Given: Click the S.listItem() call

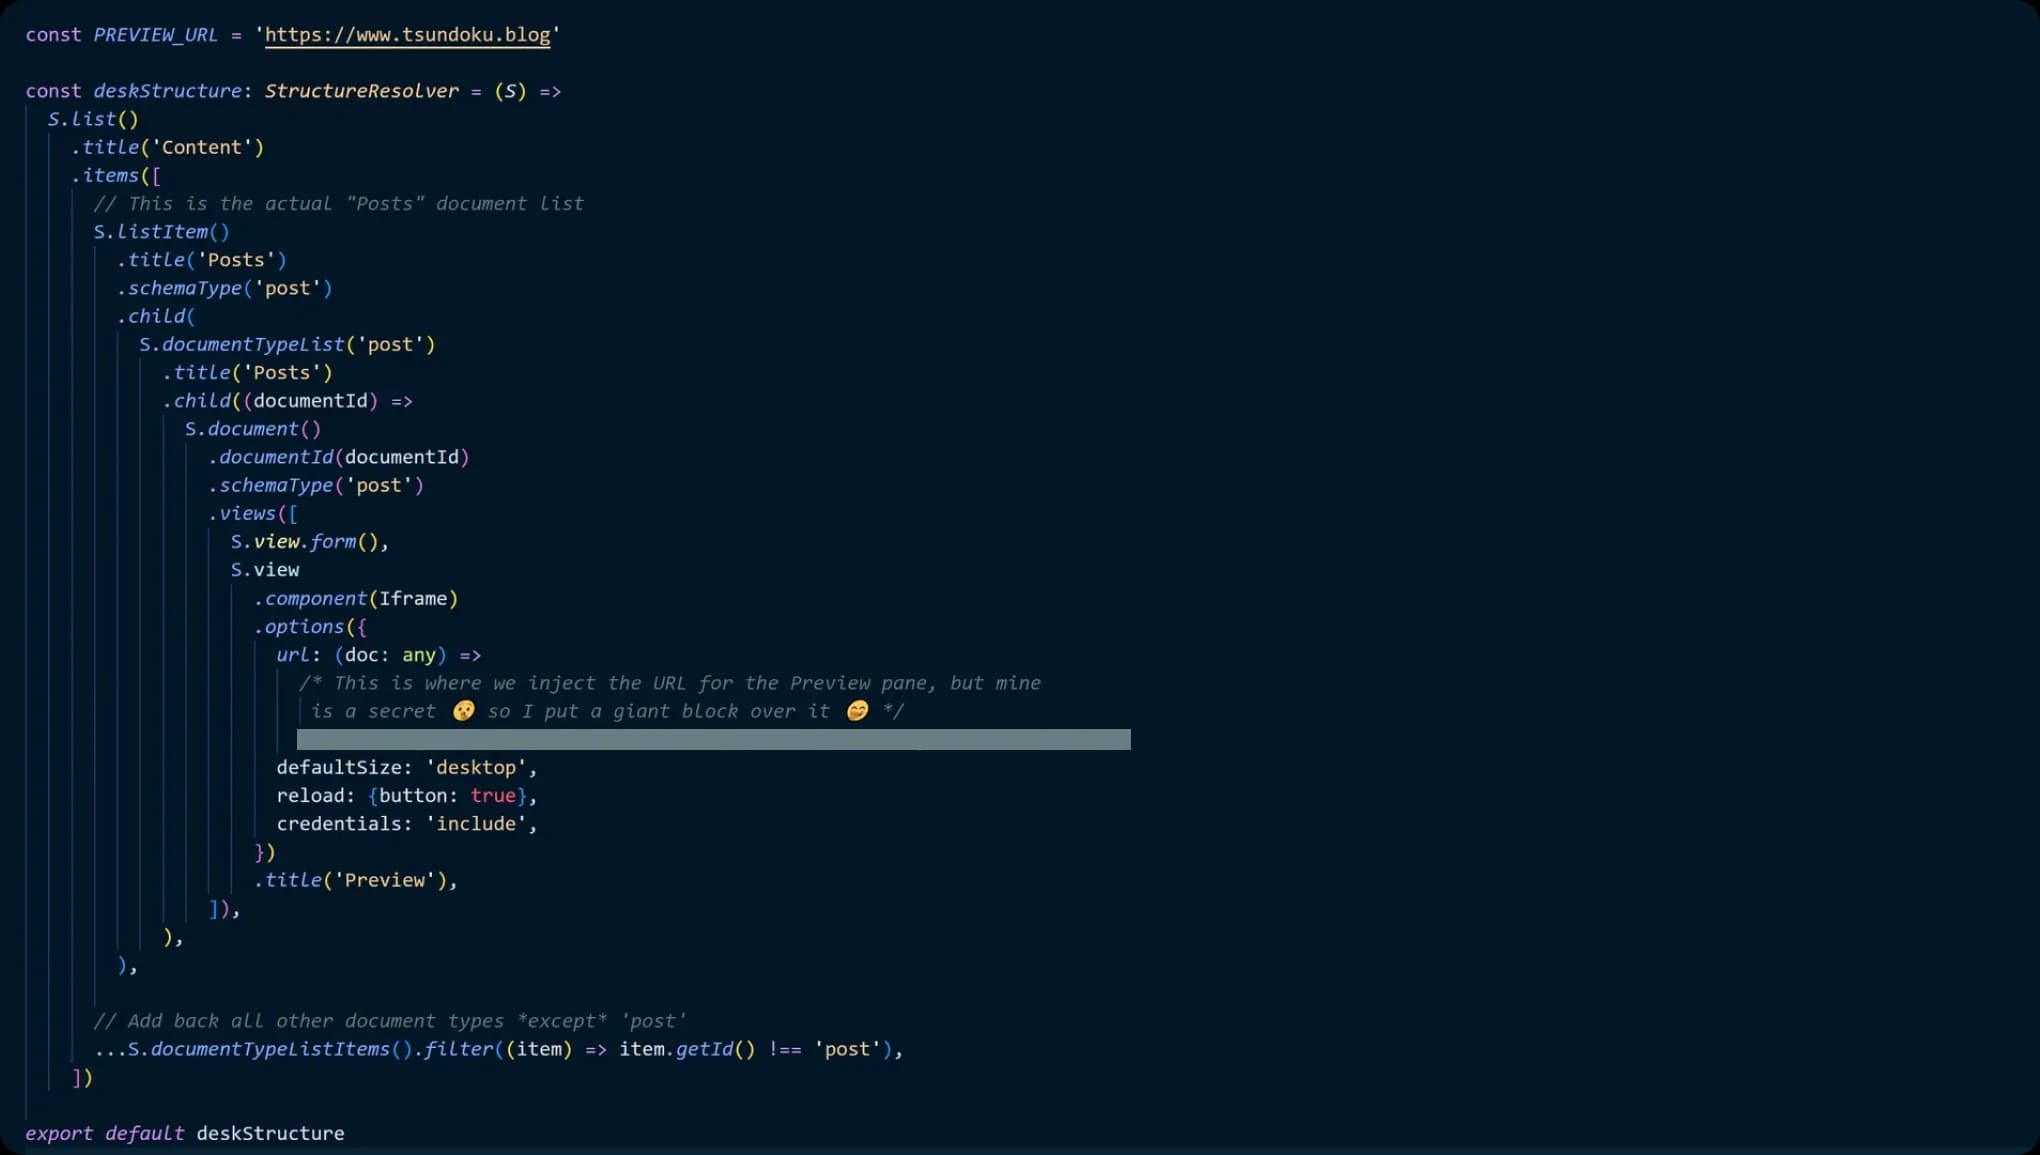Looking at the screenshot, I should 161,231.
